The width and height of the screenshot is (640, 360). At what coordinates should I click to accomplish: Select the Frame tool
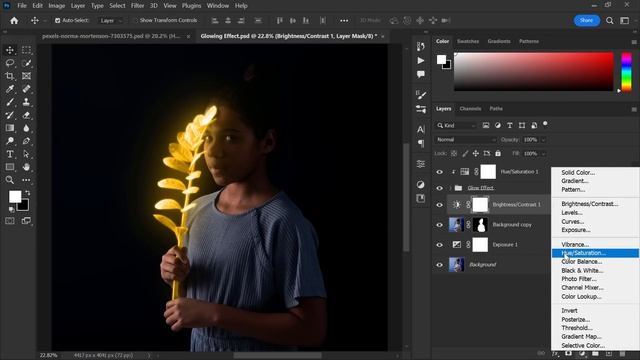point(26,76)
